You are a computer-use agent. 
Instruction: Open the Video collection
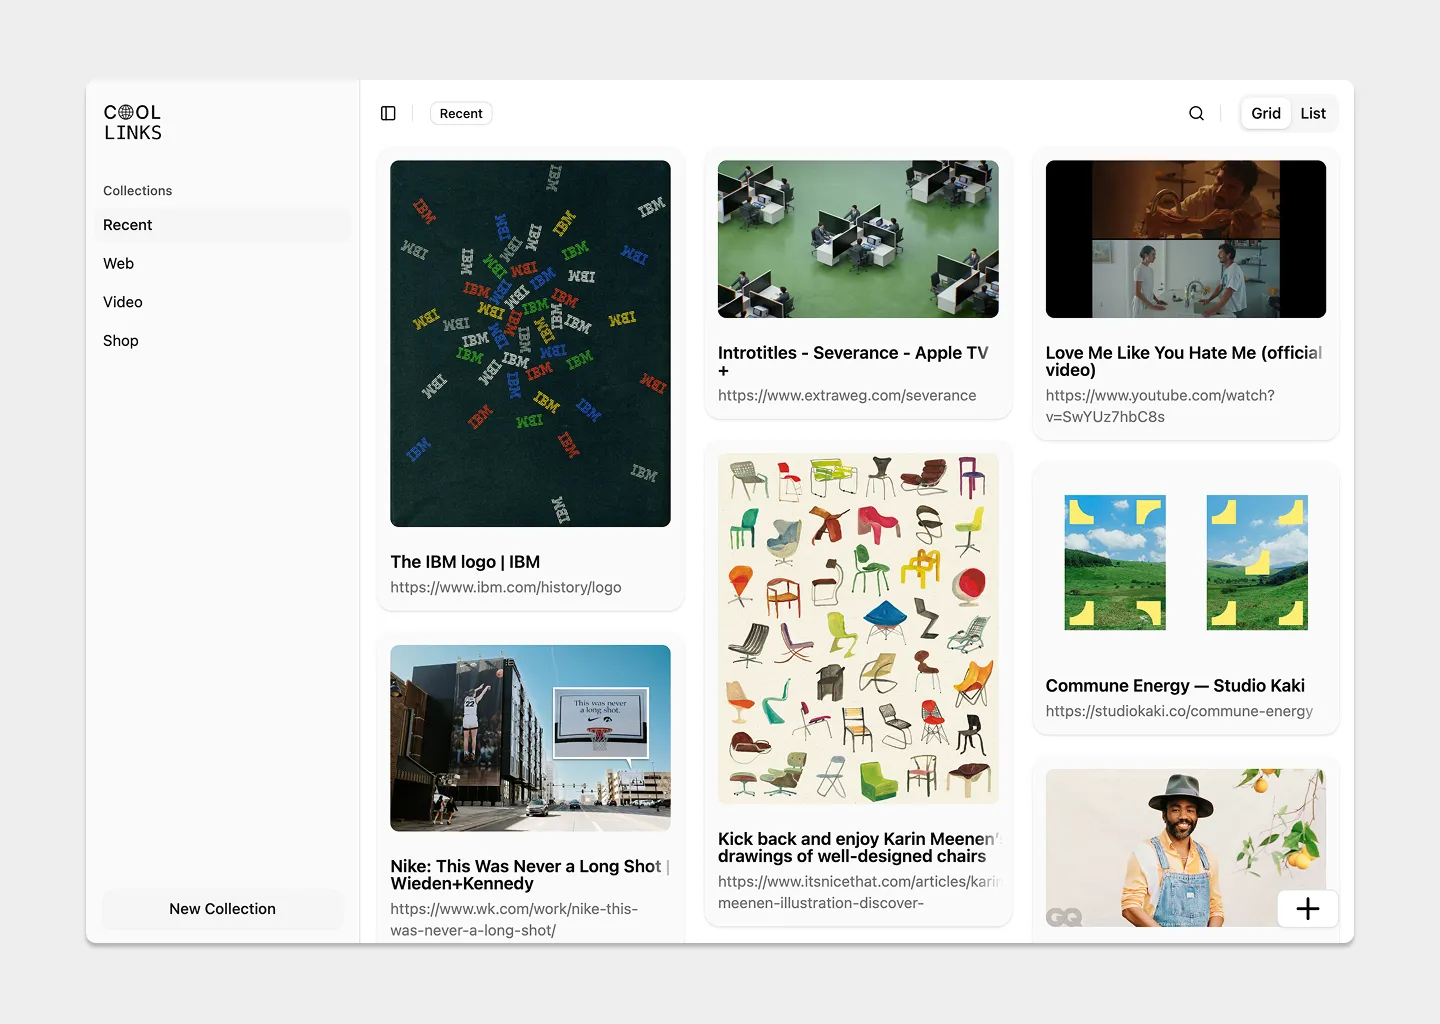point(223,302)
